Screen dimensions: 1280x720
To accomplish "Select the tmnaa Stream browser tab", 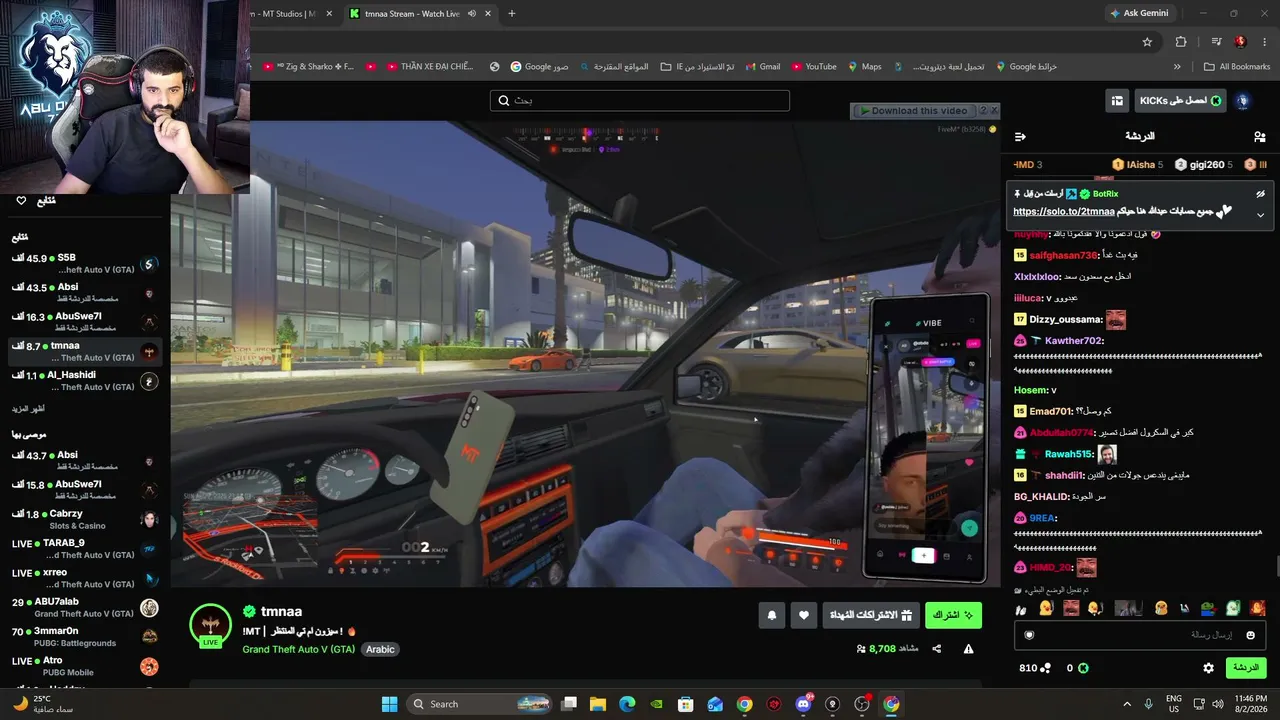I will (x=412, y=13).
